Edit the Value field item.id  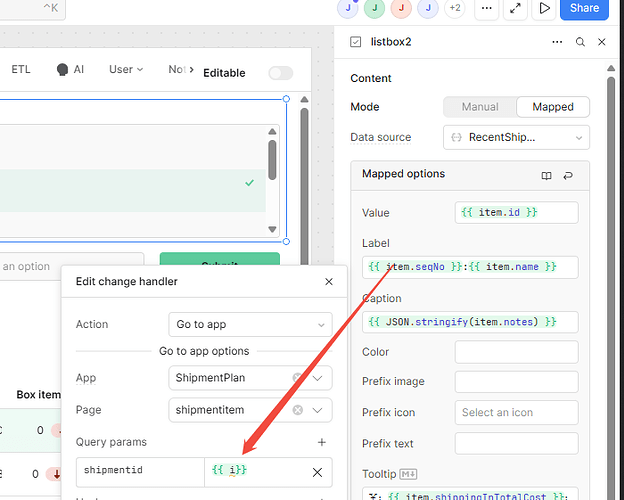(516, 213)
